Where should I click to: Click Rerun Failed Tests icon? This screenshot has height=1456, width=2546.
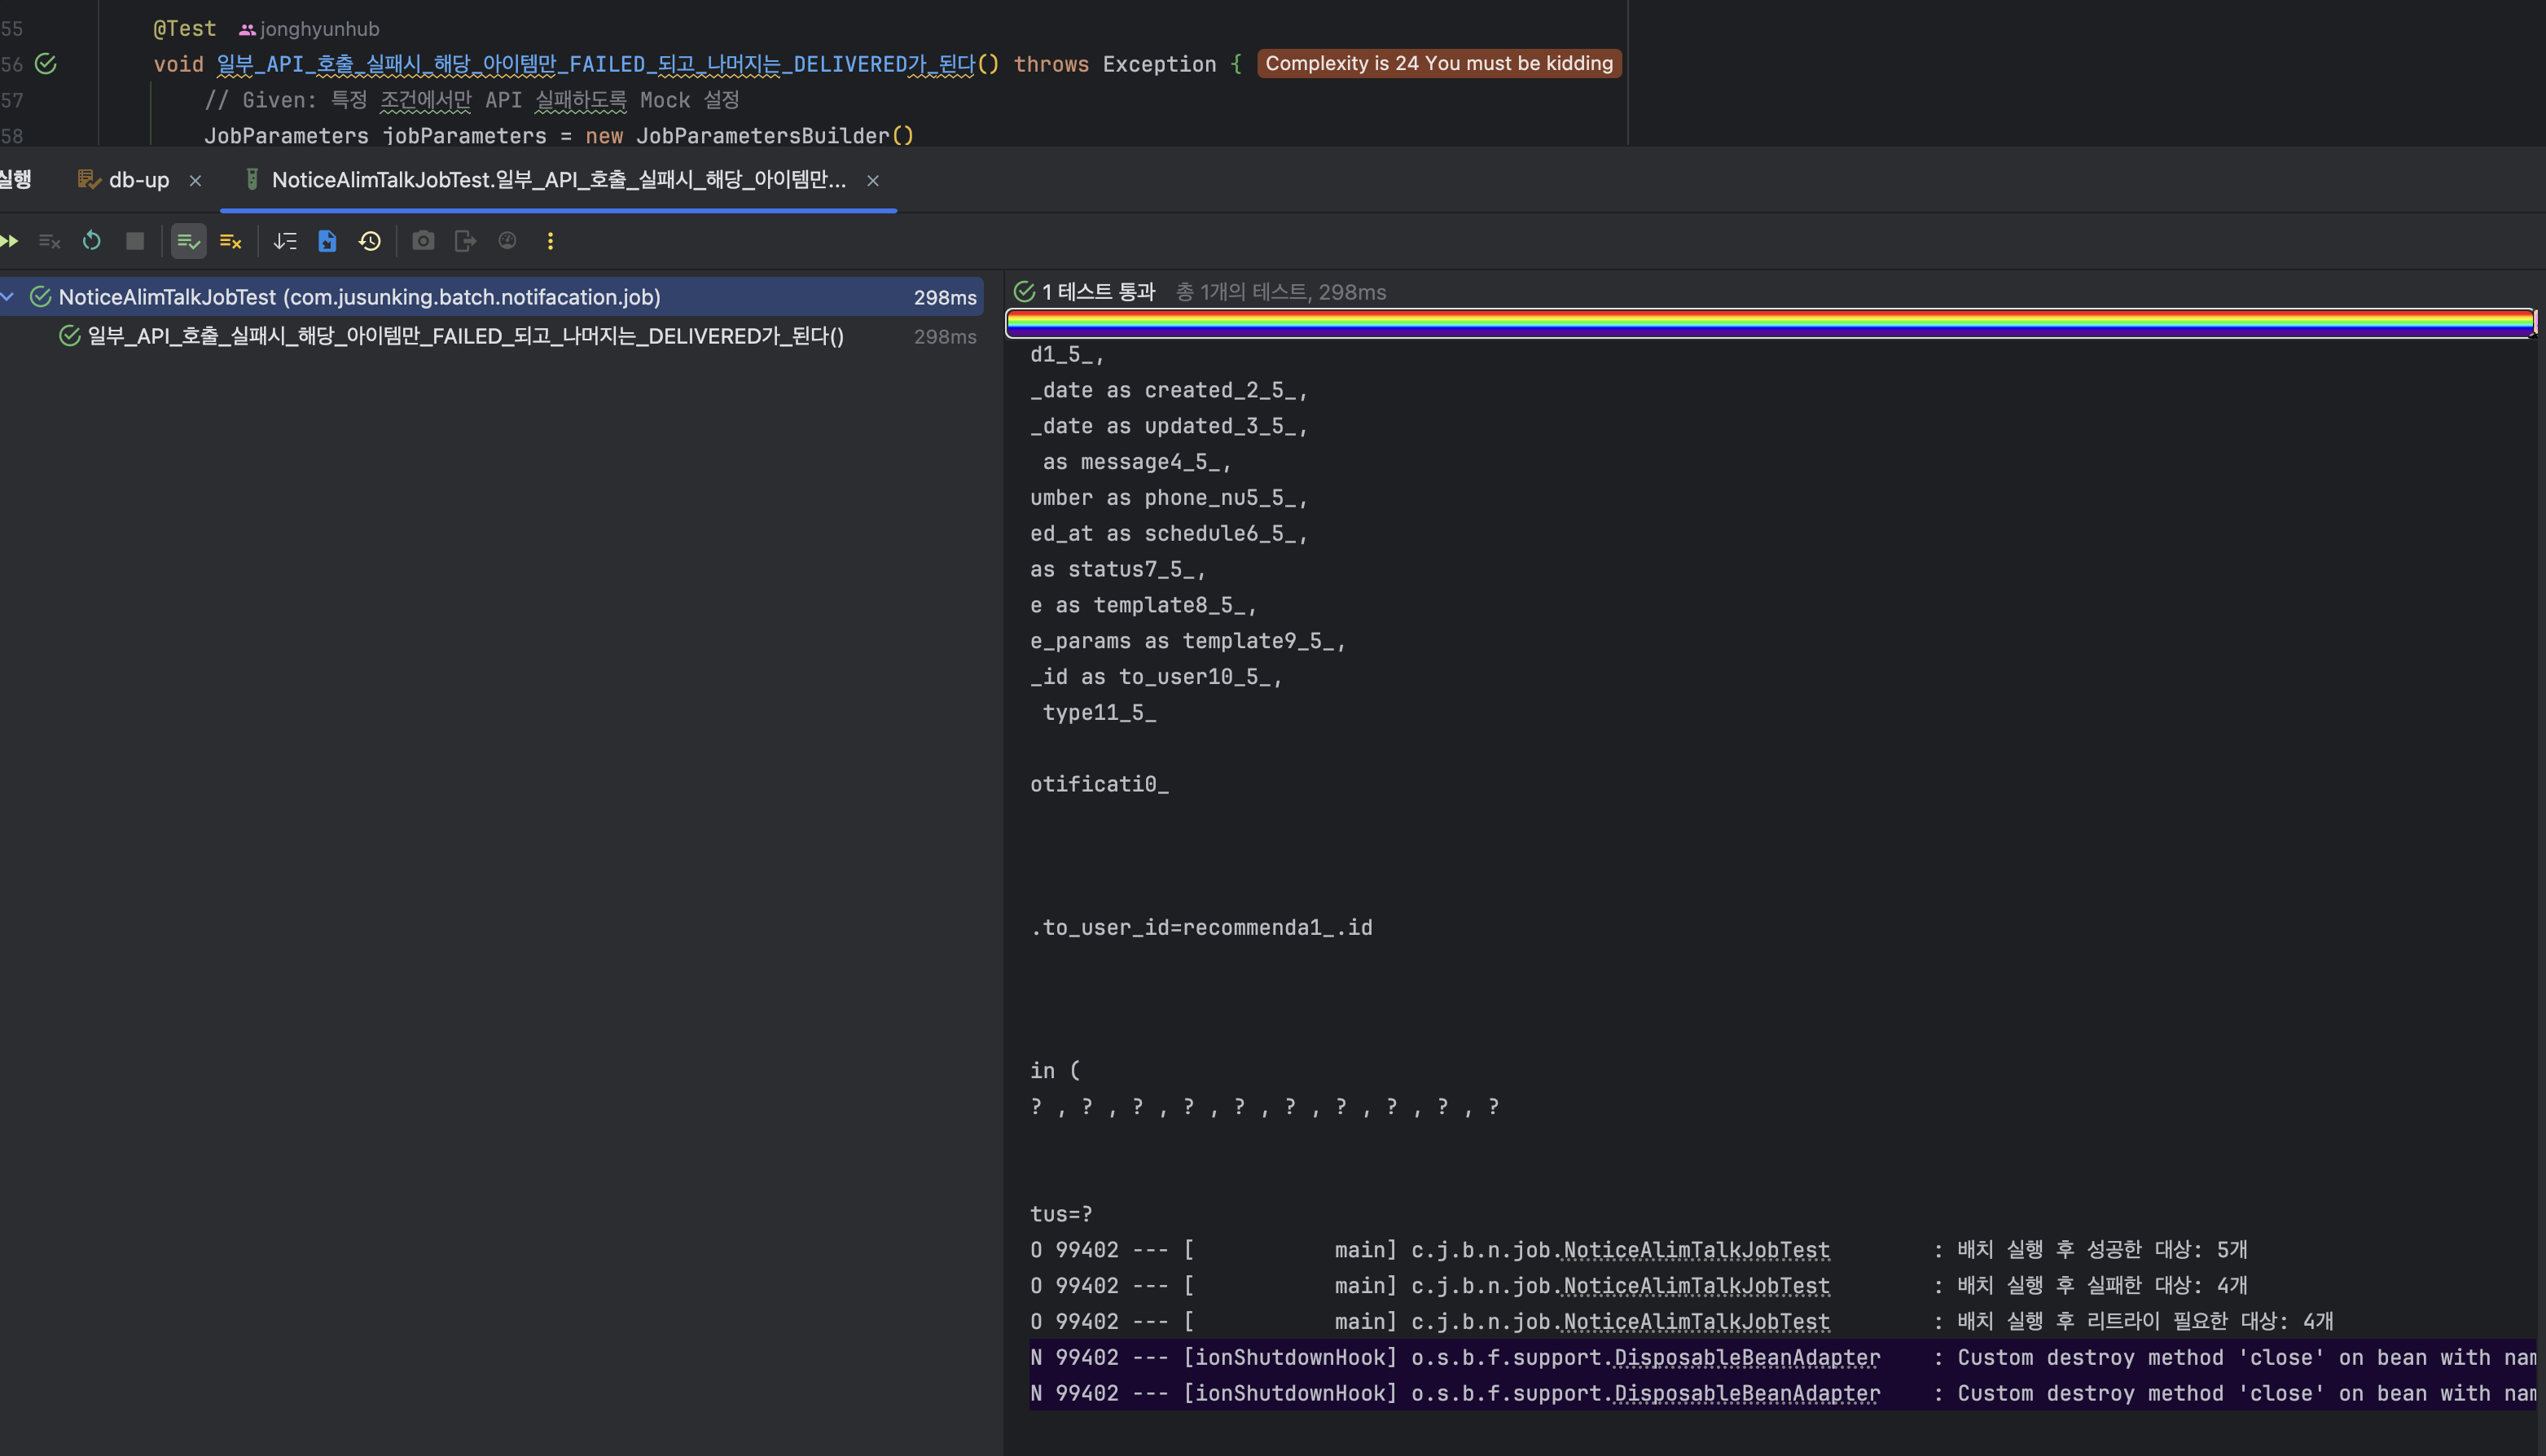(x=49, y=241)
